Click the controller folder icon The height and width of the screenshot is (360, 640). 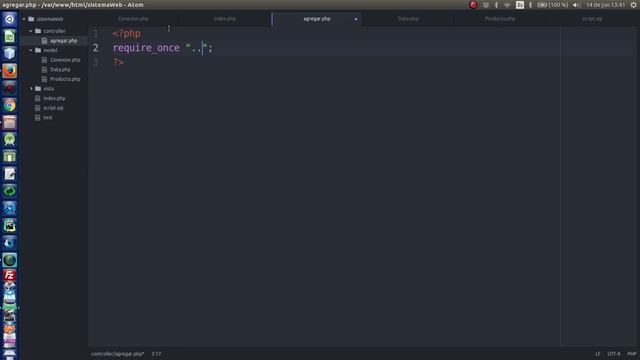coord(38,31)
